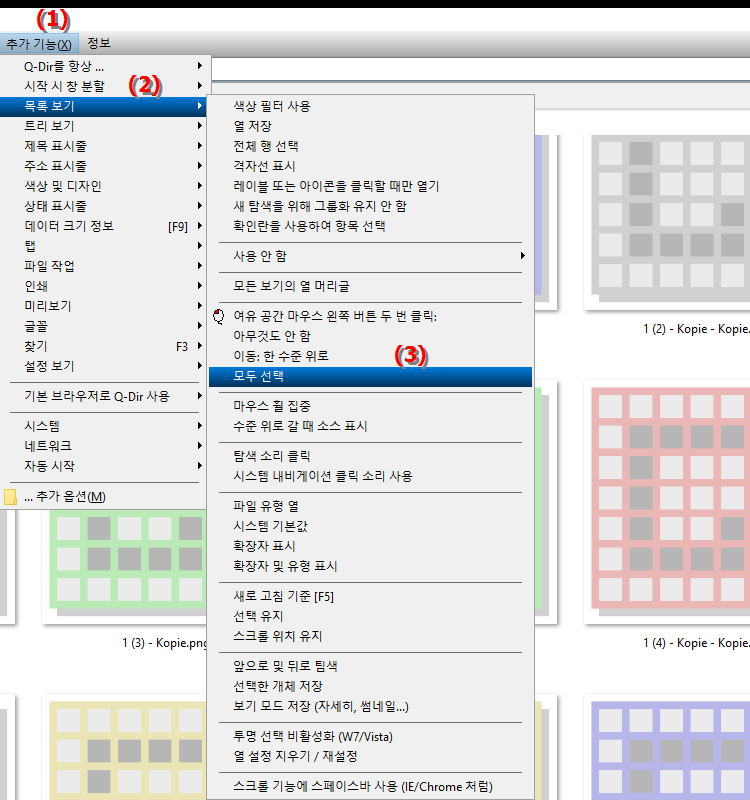750x800 pixels.
Task: Open 기본 브라우저로 Q-Dir 사용 submenu
Action: (105, 396)
